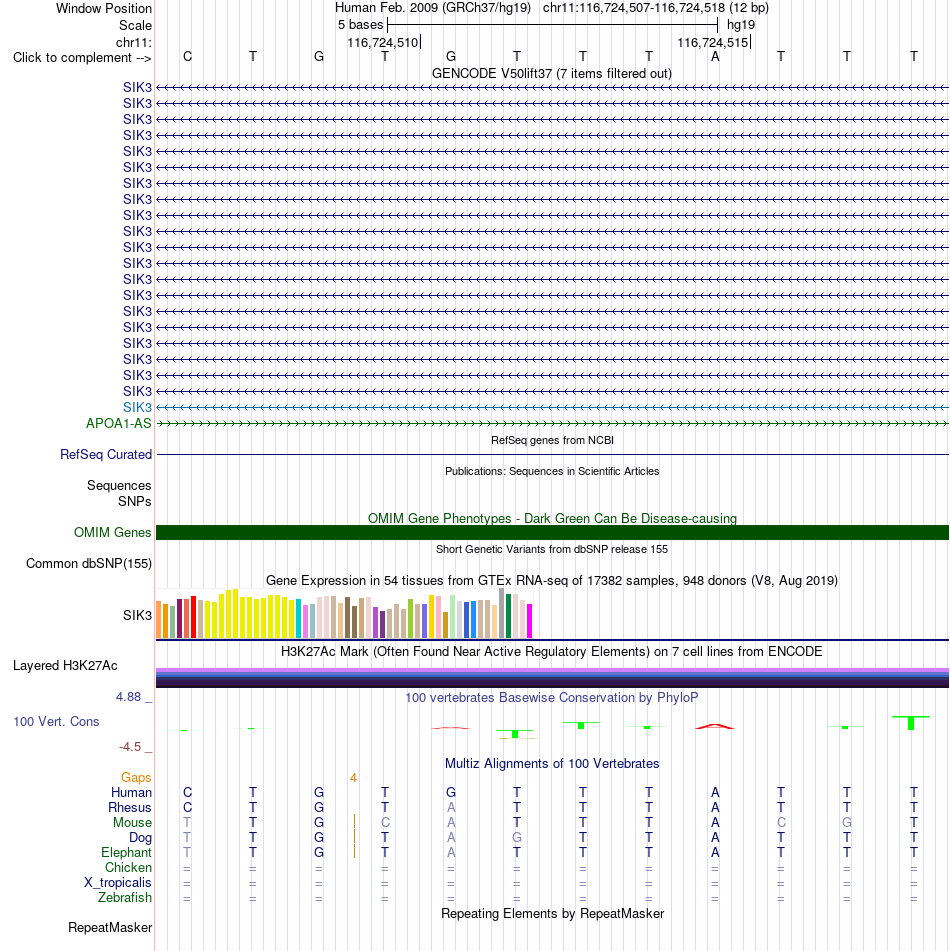Screen dimensions: 950x951
Task: Open '100 vertebrates Basewise Conservation by PhyloP' title
Action: (552, 697)
